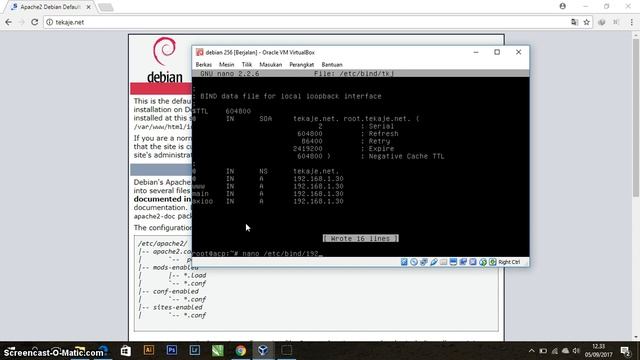Open the black square app in taskbar
The width and height of the screenshot is (640, 360).
[287, 351]
